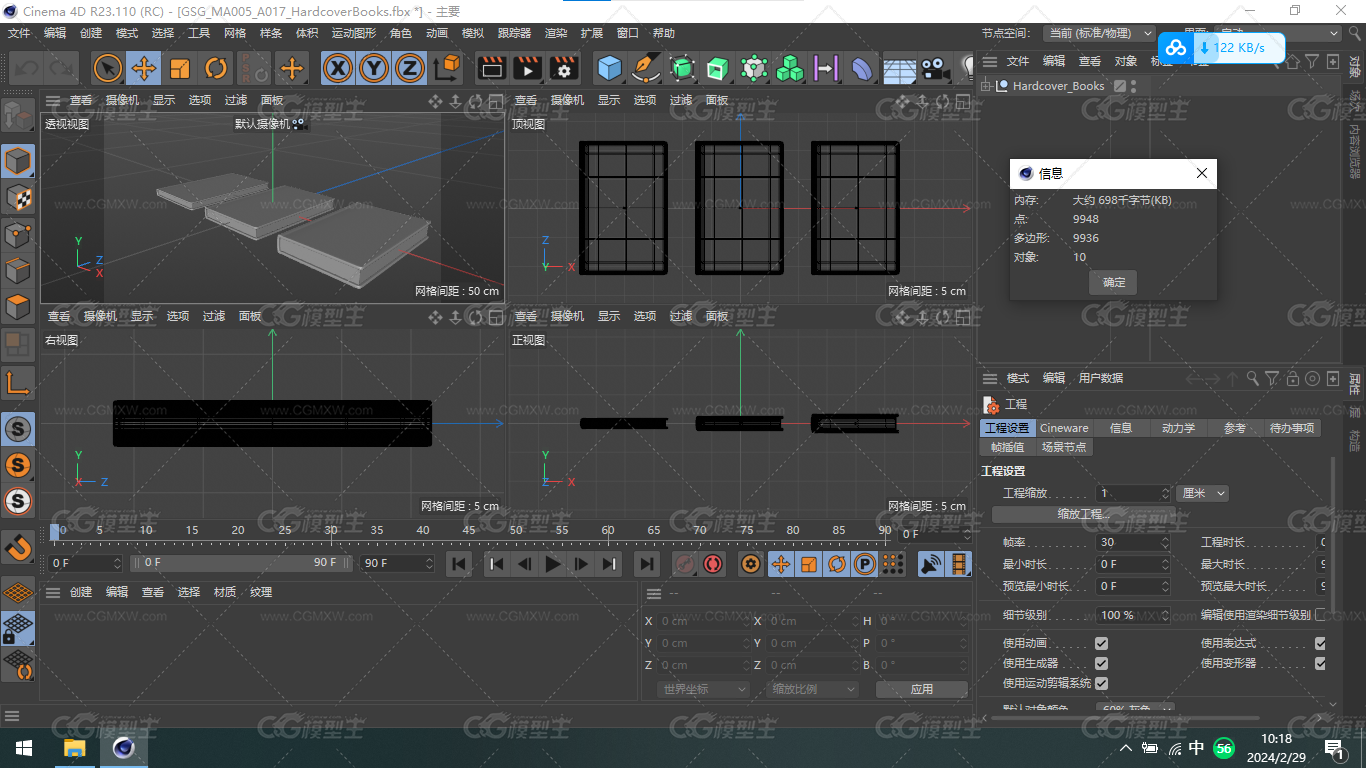Click the red Record Active Objects button
Screen dimensions: 1366x768
684,564
